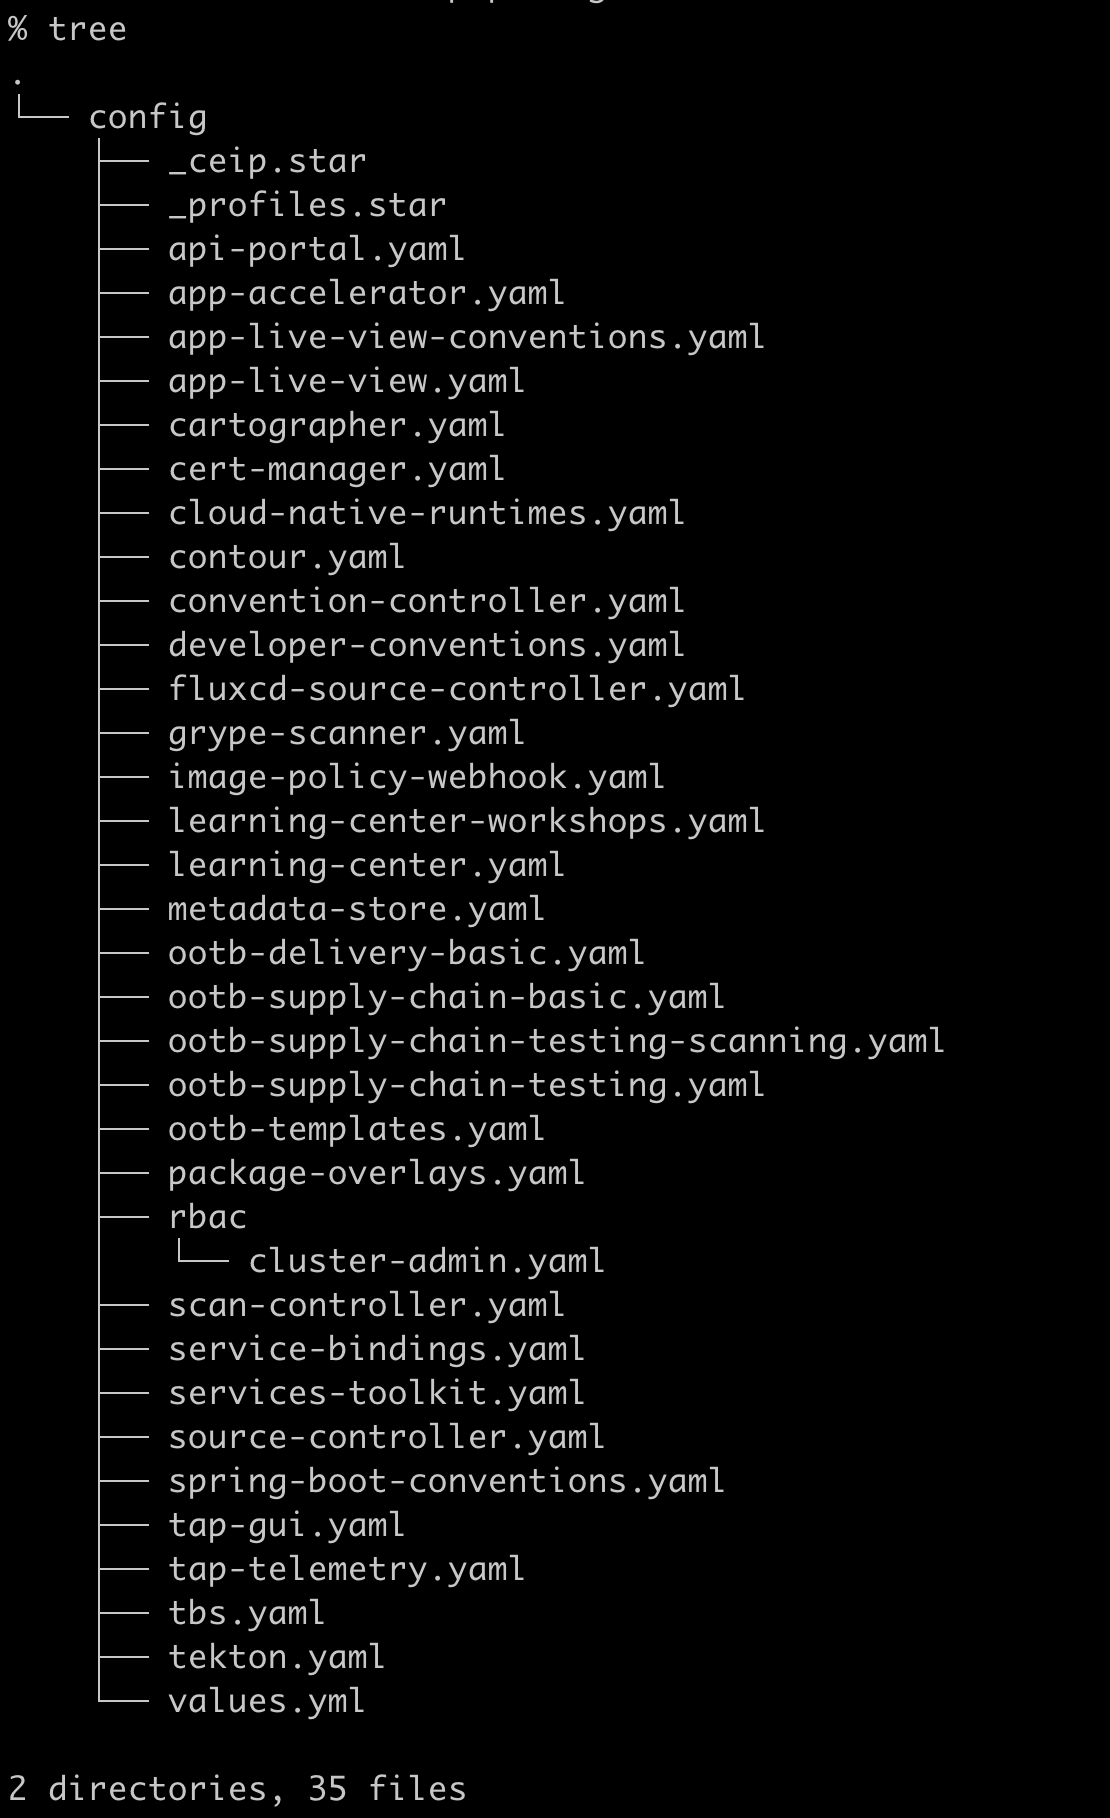Click cert-manager.yaml in the listing
1110x1818 pixels.
point(336,470)
